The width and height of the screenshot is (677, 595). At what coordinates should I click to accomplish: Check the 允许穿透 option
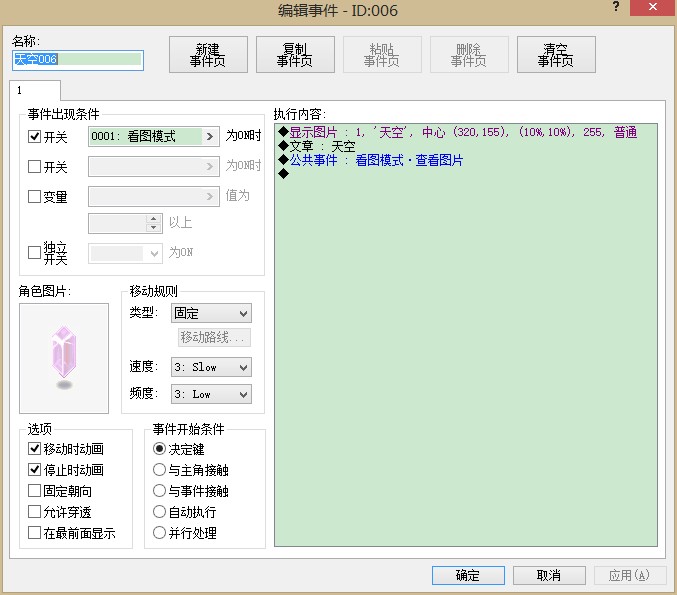click(x=34, y=512)
